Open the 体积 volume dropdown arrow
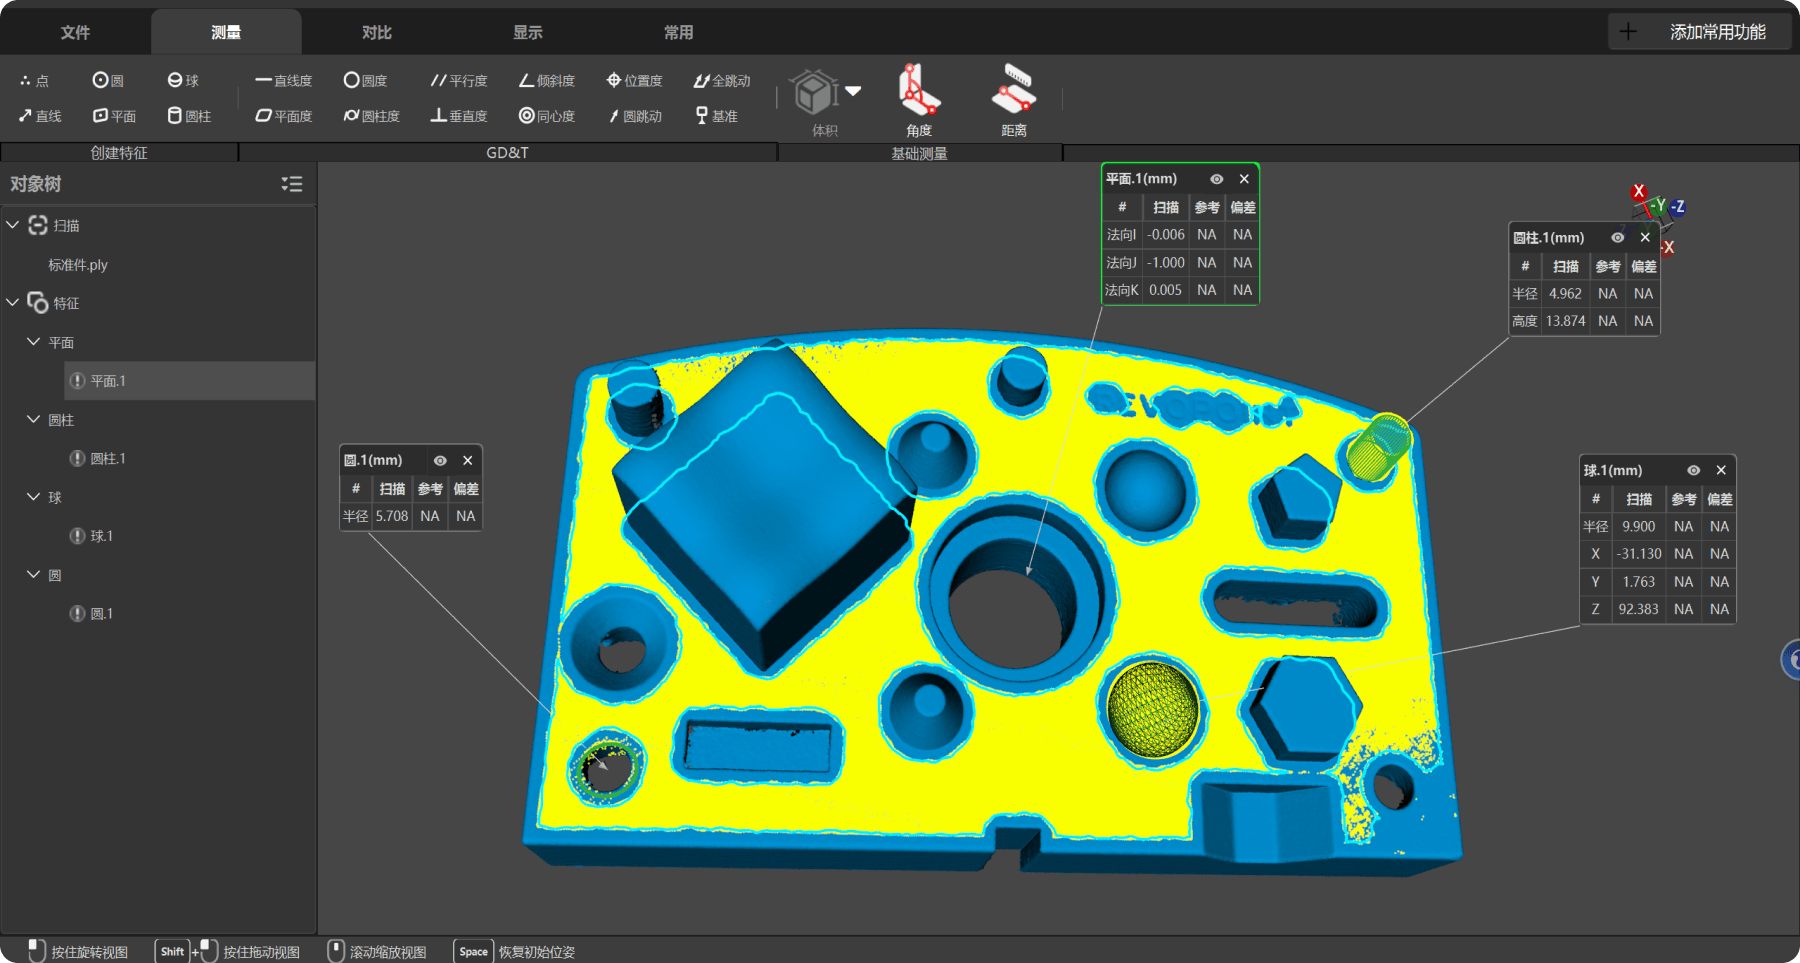1800x963 pixels. tap(853, 91)
